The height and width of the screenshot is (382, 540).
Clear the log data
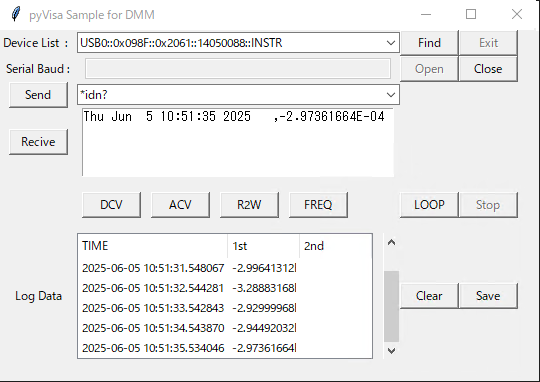click(x=429, y=296)
